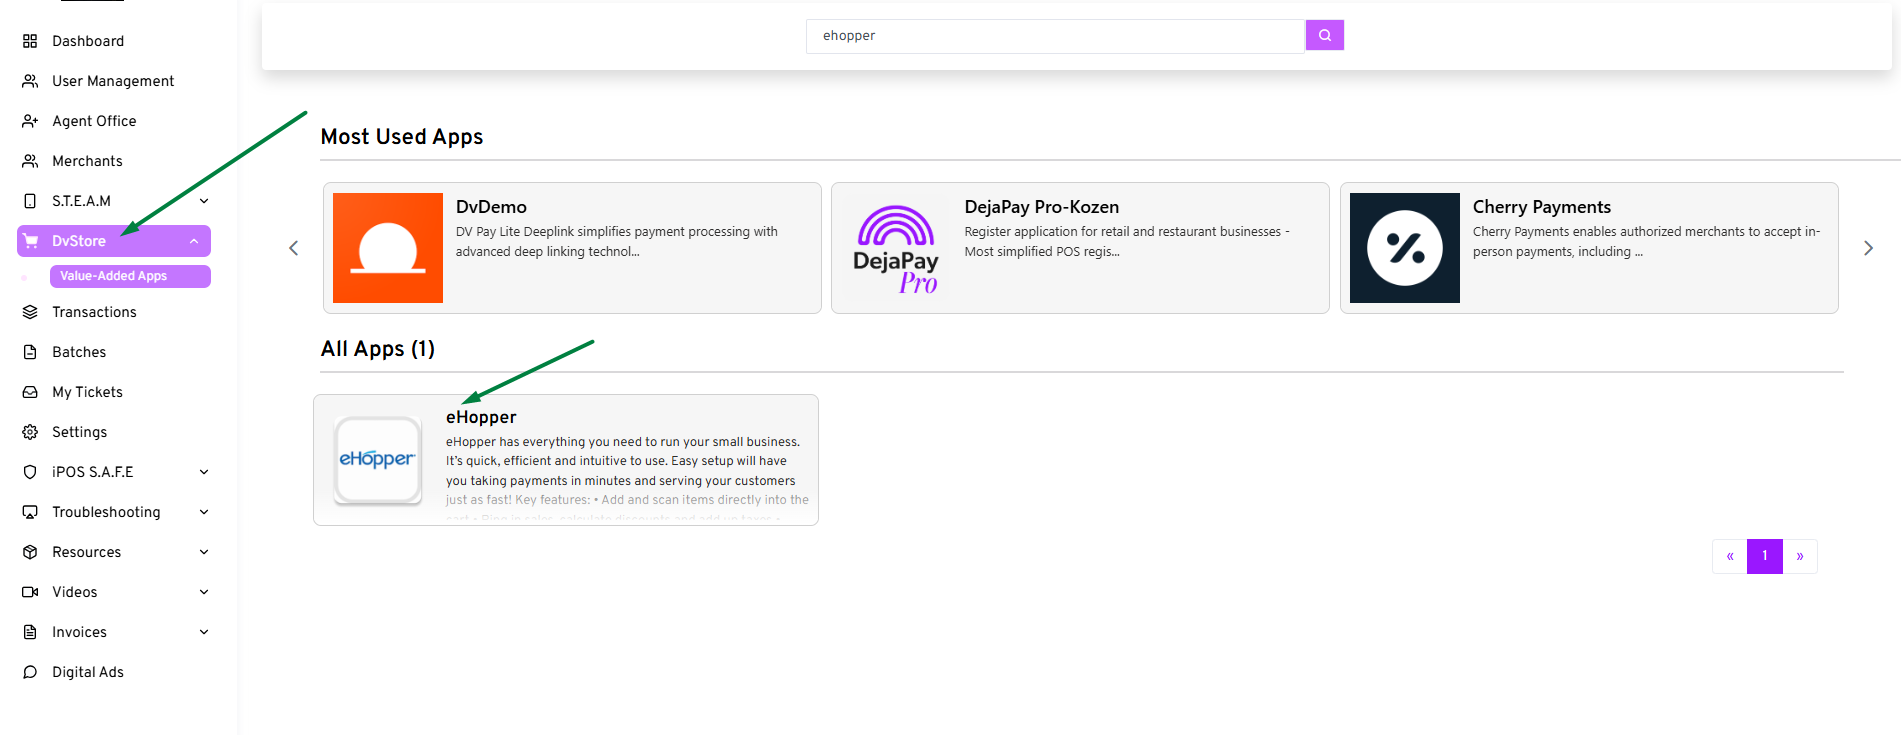The image size is (1901, 735).
Task: Click the Agent Office add-user icon
Action: point(30,121)
